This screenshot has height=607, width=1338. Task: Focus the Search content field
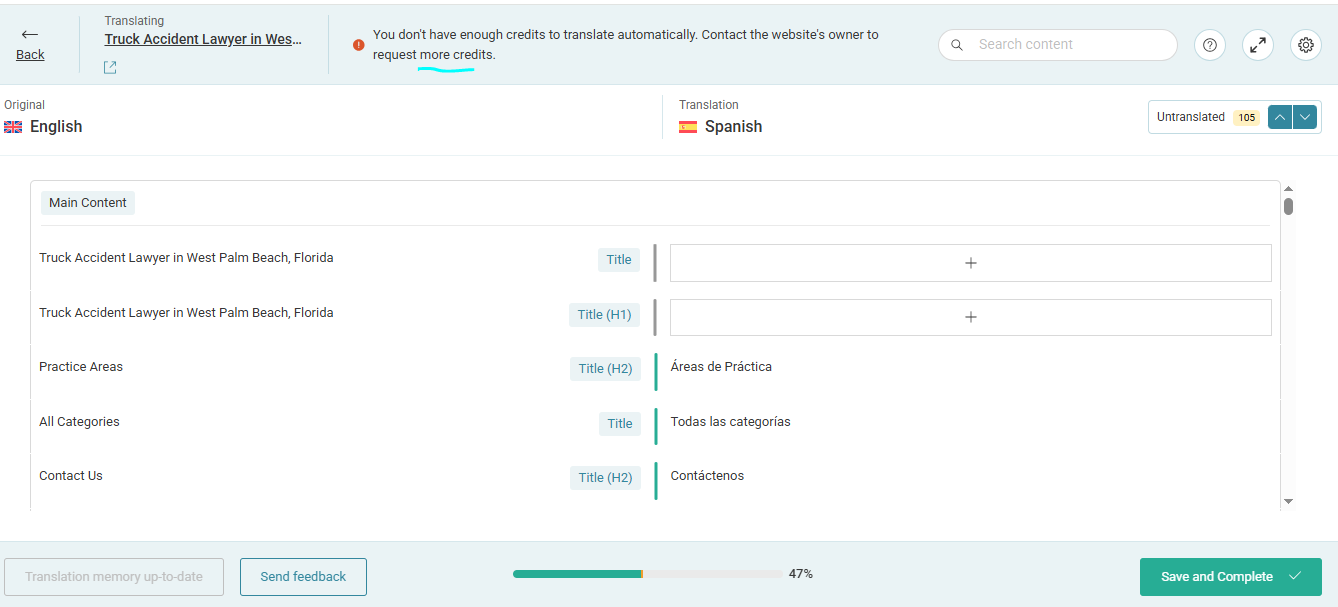point(1070,45)
